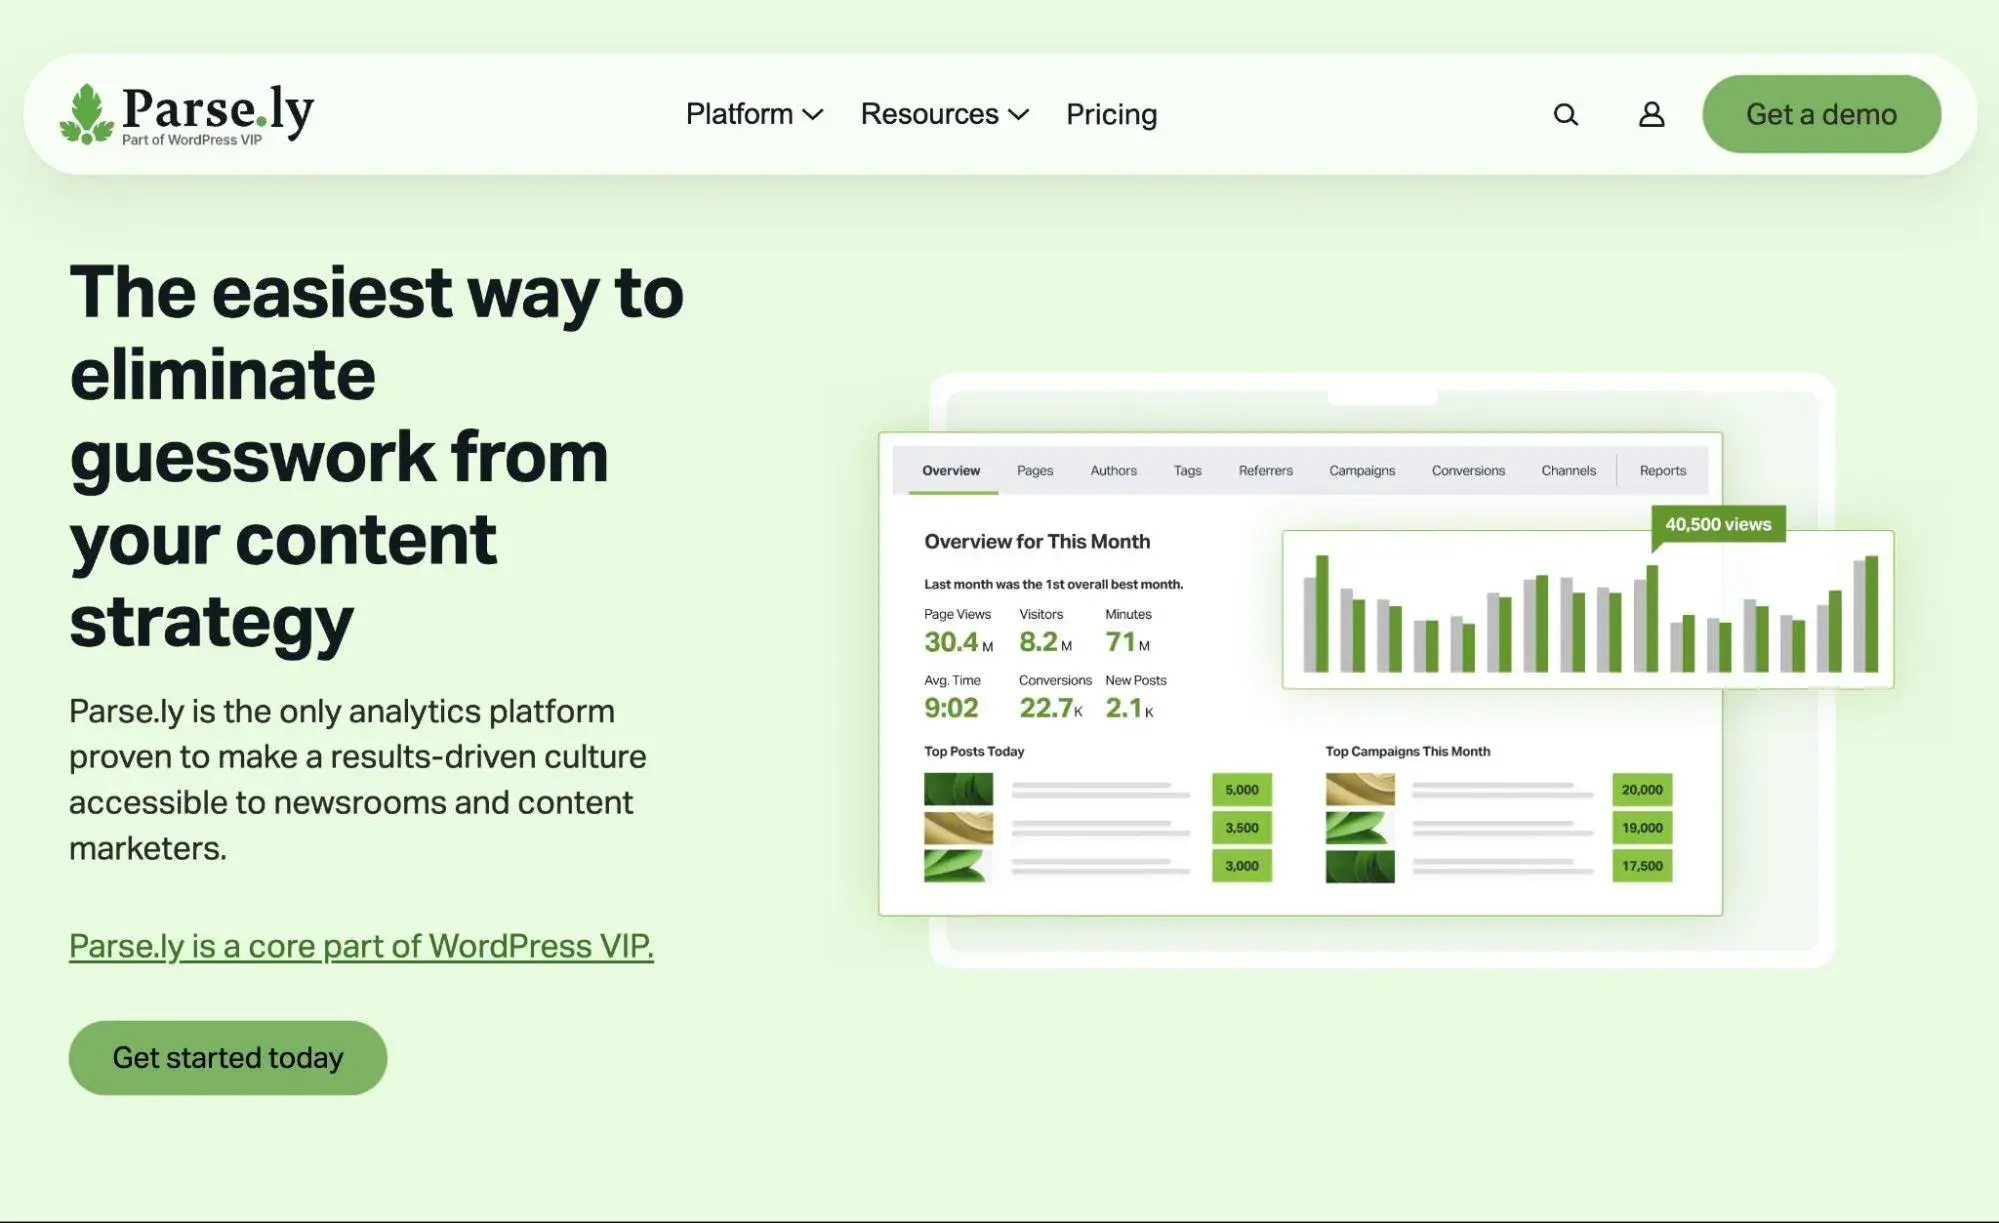Open thumbnail of the 3,000 top post

(958, 866)
